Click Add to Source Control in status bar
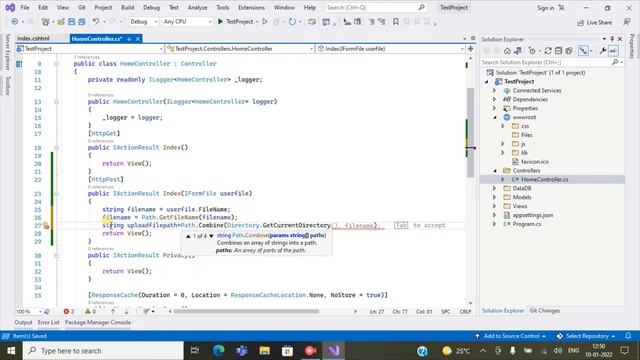 pos(511,336)
